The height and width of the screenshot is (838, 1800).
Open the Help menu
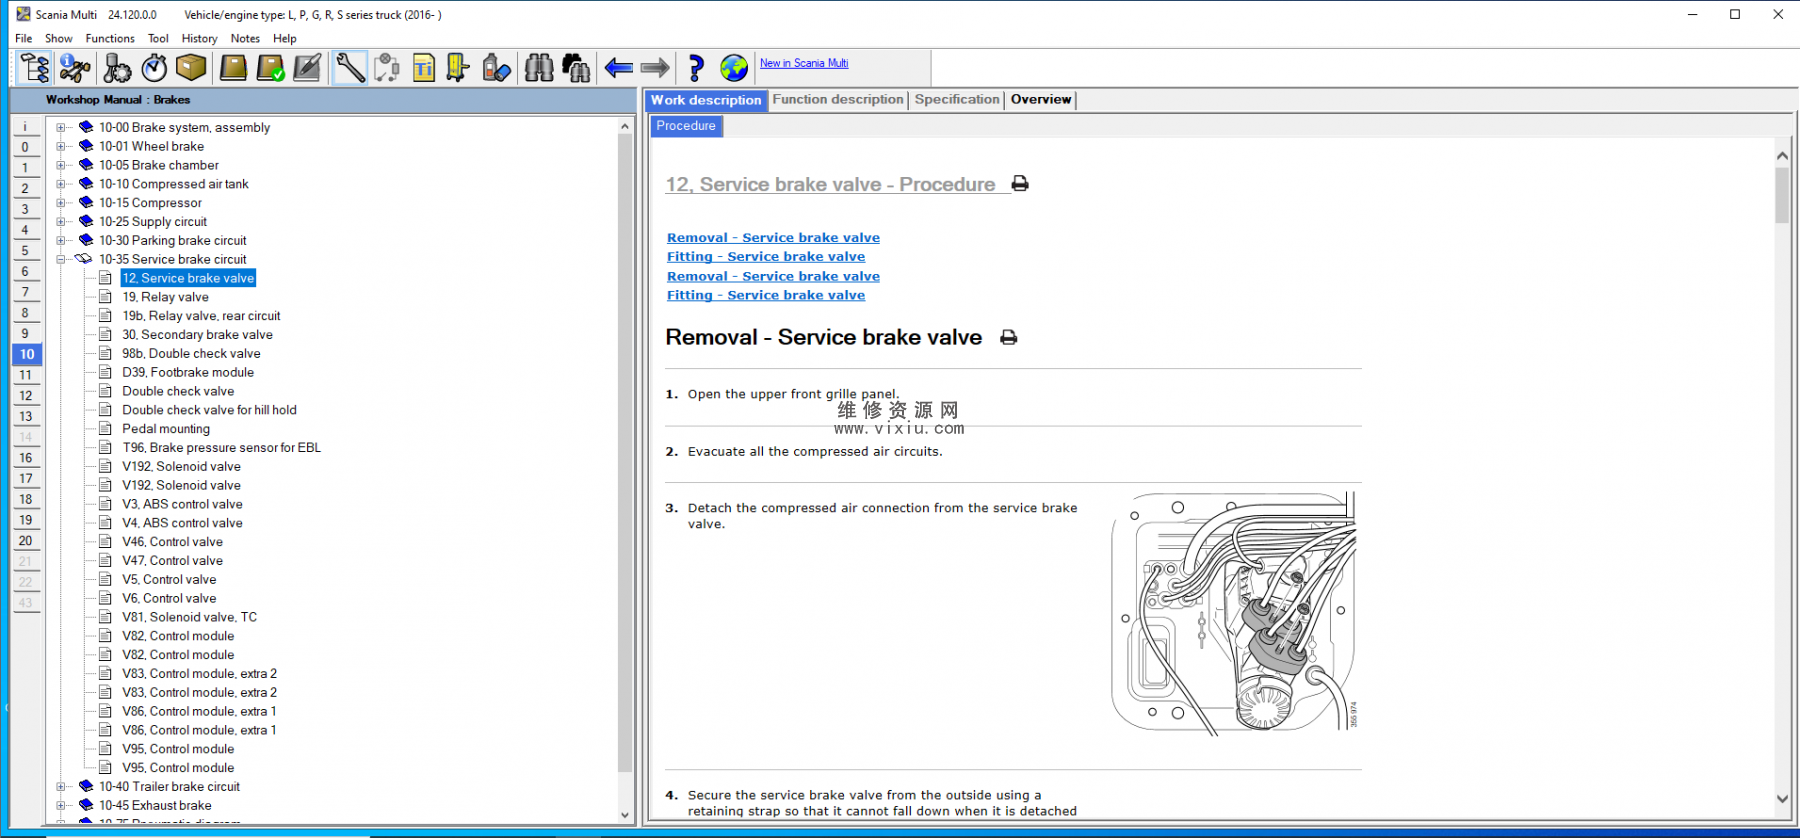pyautogui.click(x=285, y=38)
